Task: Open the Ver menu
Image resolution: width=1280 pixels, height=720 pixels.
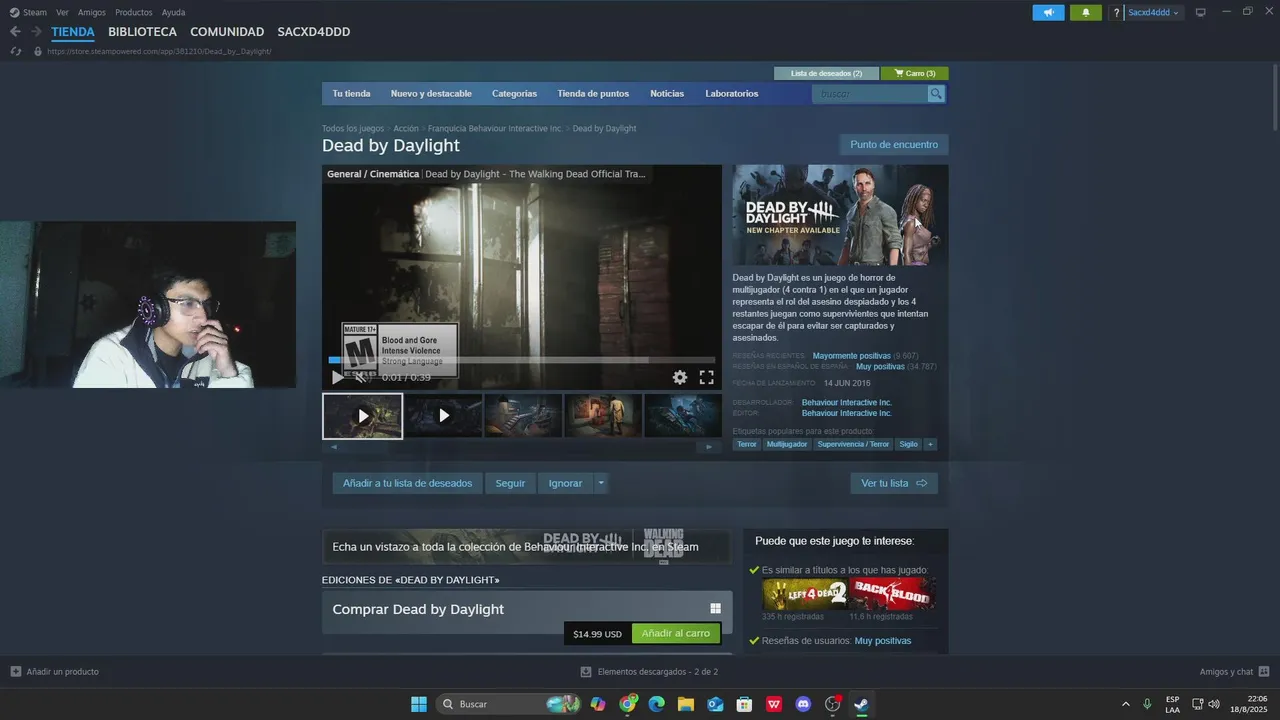Action: point(62,12)
